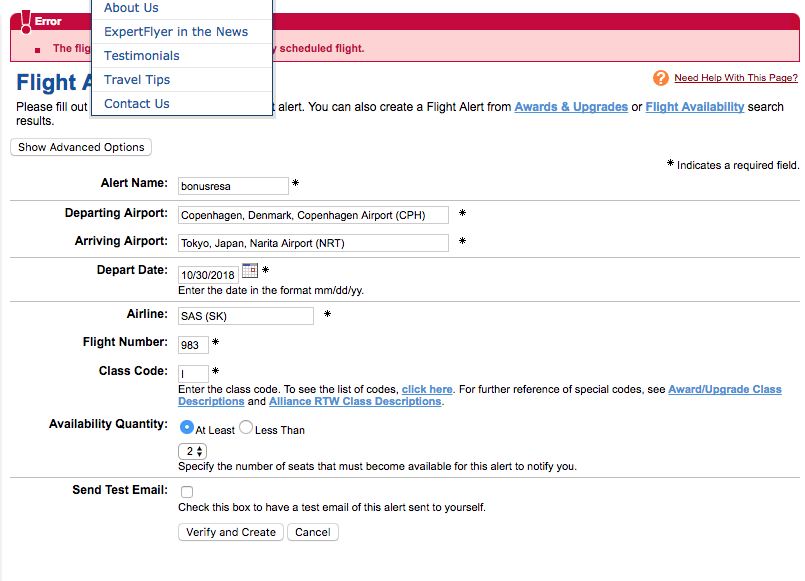Follow the Awards & Upgrades link
This screenshot has width=805, height=581.
tap(571, 107)
